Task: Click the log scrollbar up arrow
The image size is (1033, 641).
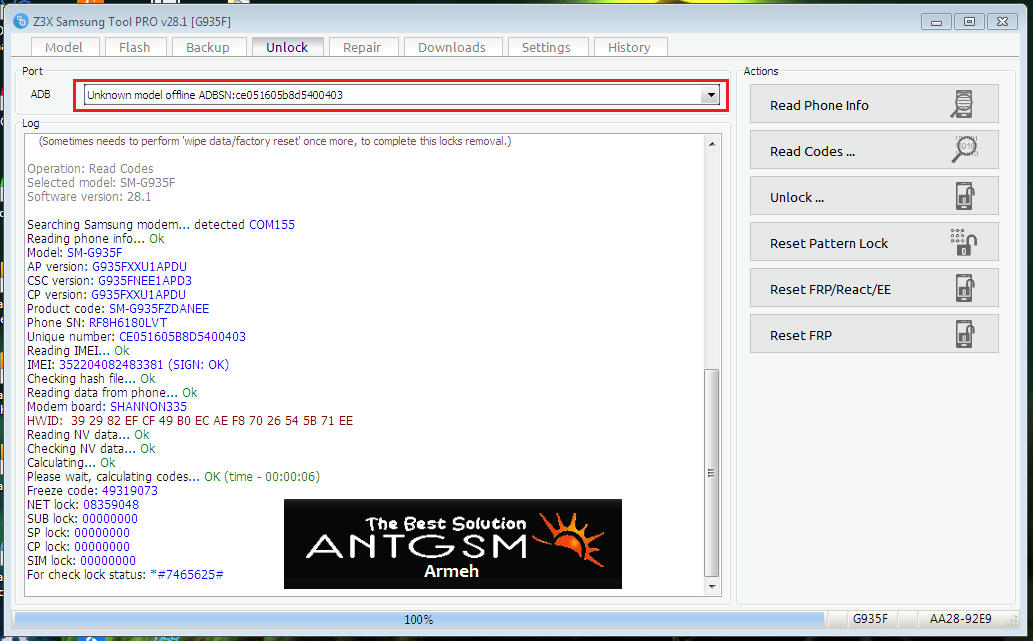Action: point(712,143)
